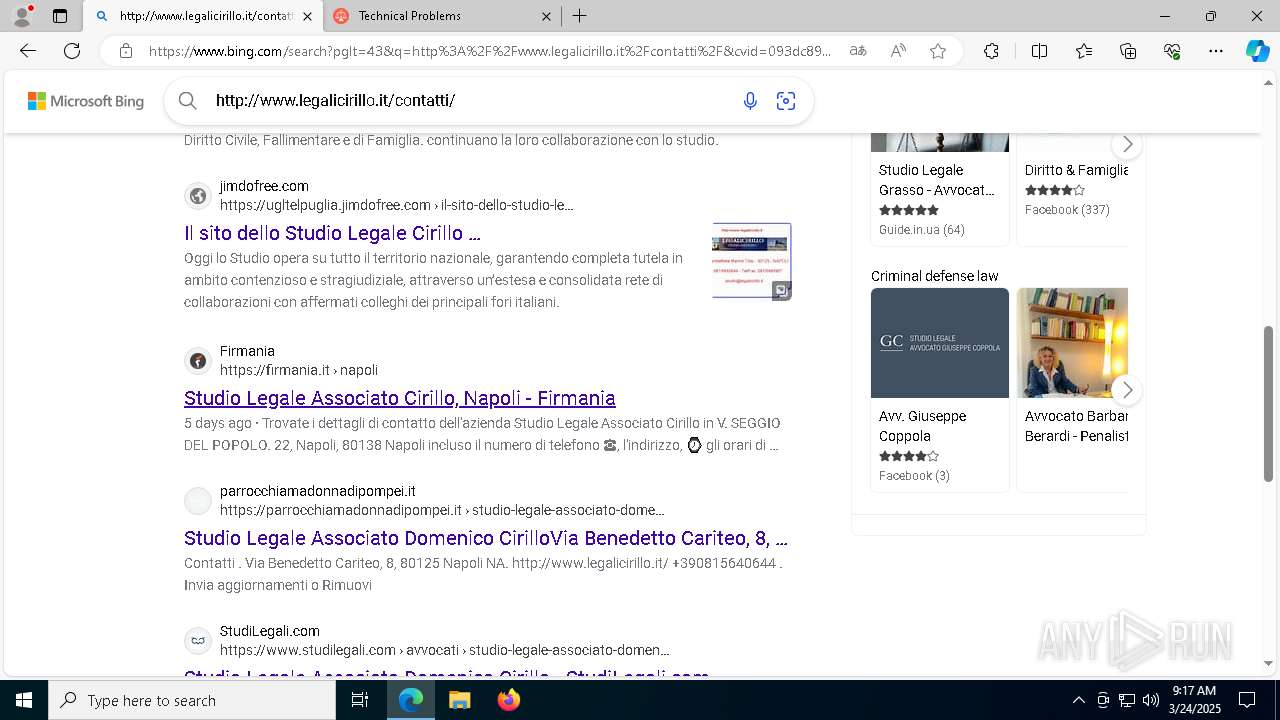Open the notification center icon
Image resolution: width=1280 pixels, height=720 pixels.
1247,700
